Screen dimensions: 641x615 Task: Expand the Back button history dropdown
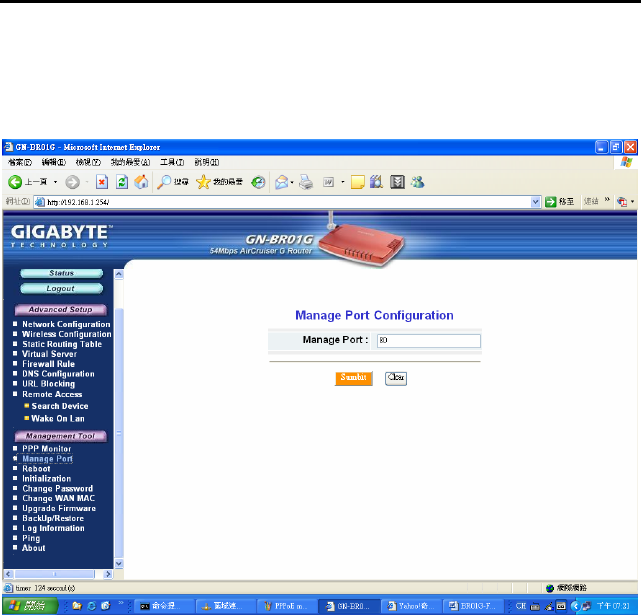55,182
